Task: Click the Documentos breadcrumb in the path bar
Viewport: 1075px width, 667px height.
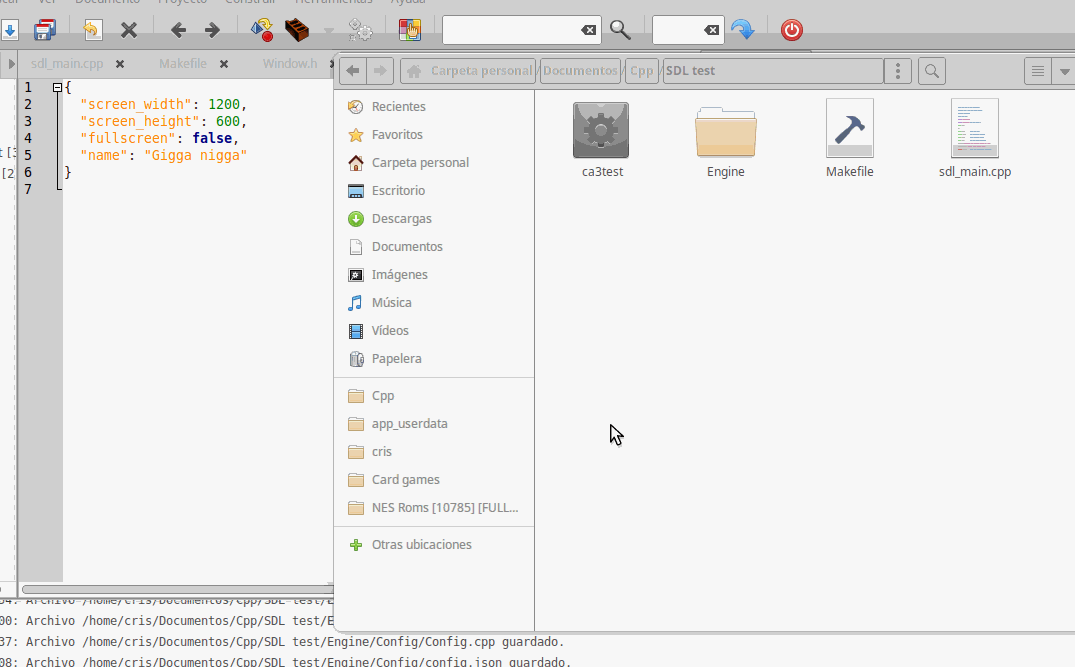Action: click(x=581, y=71)
